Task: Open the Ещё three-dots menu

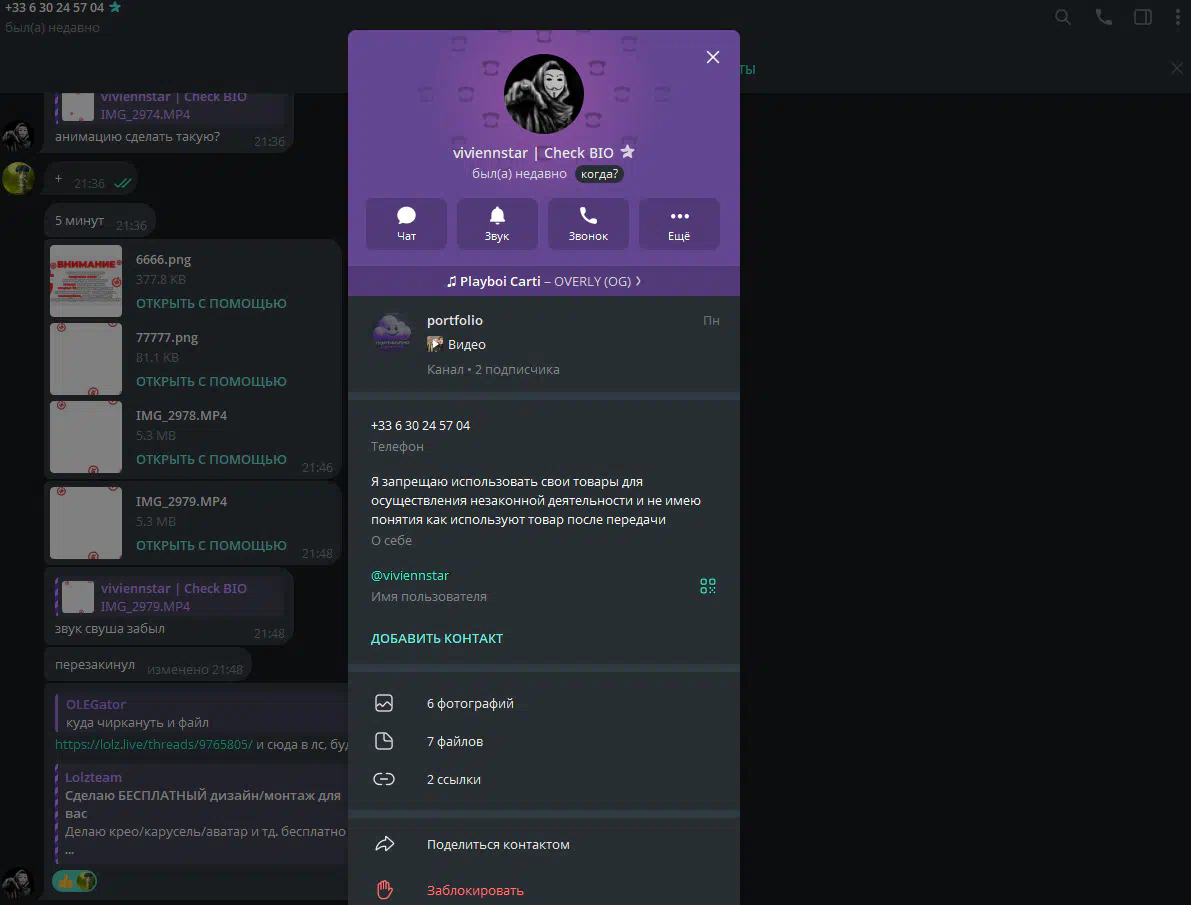Action: point(679,224)
